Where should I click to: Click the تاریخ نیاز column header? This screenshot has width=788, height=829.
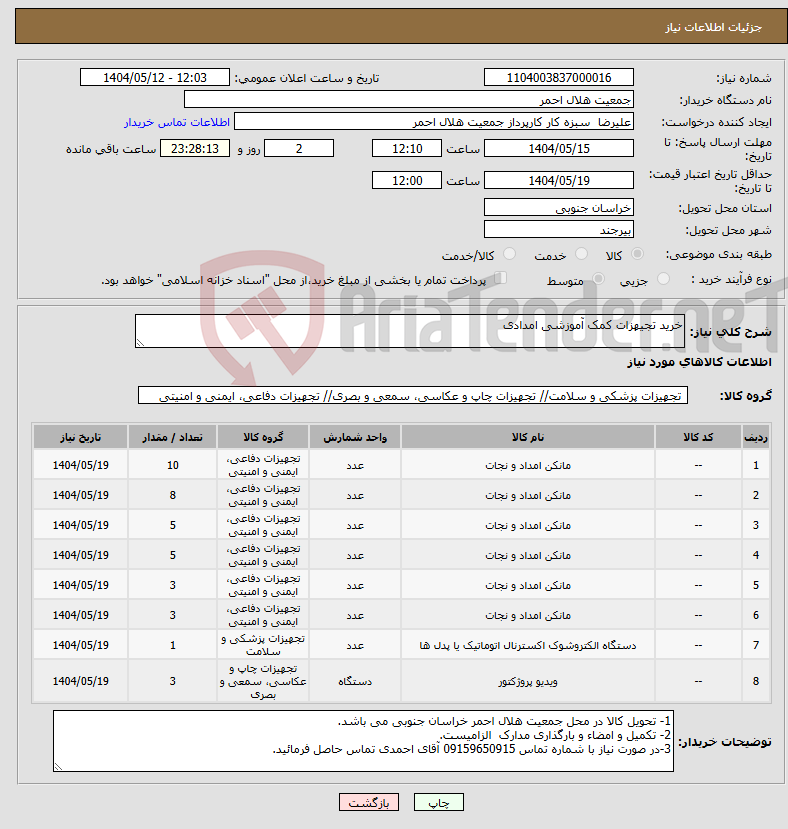[x=80, y=437]
